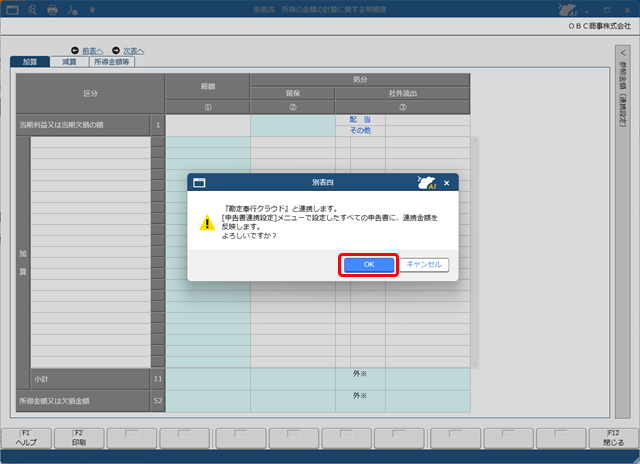Click the 小計 row label
640x464 pixels.
[90, 379]
